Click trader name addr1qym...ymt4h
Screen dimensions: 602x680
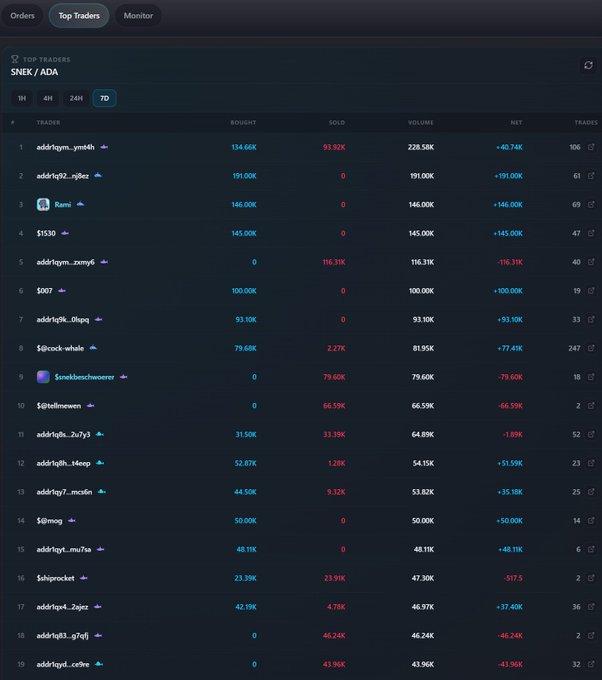65,147
